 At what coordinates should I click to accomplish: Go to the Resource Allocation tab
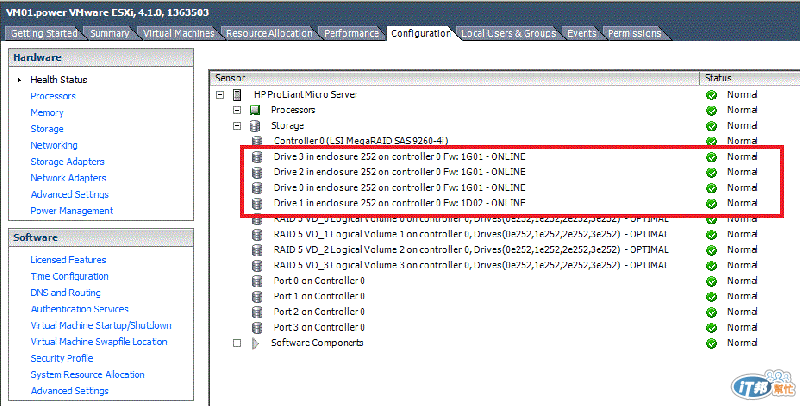(x=269, y=33)
